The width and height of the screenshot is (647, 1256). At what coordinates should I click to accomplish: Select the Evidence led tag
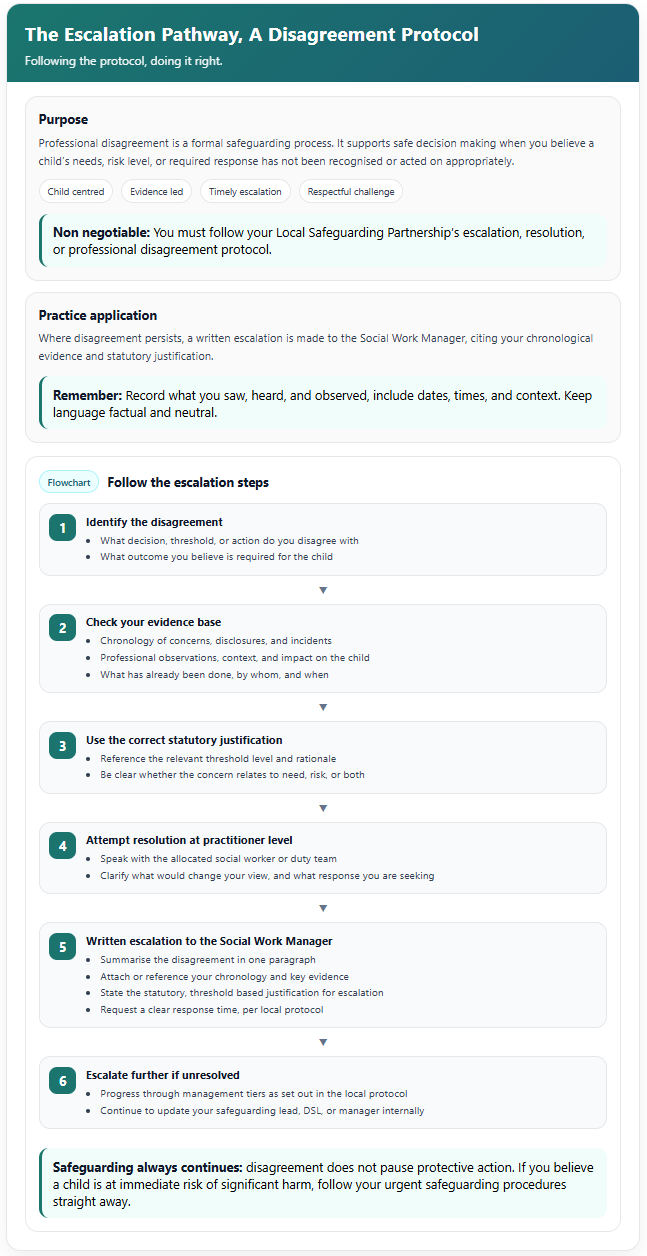point(156,191)
